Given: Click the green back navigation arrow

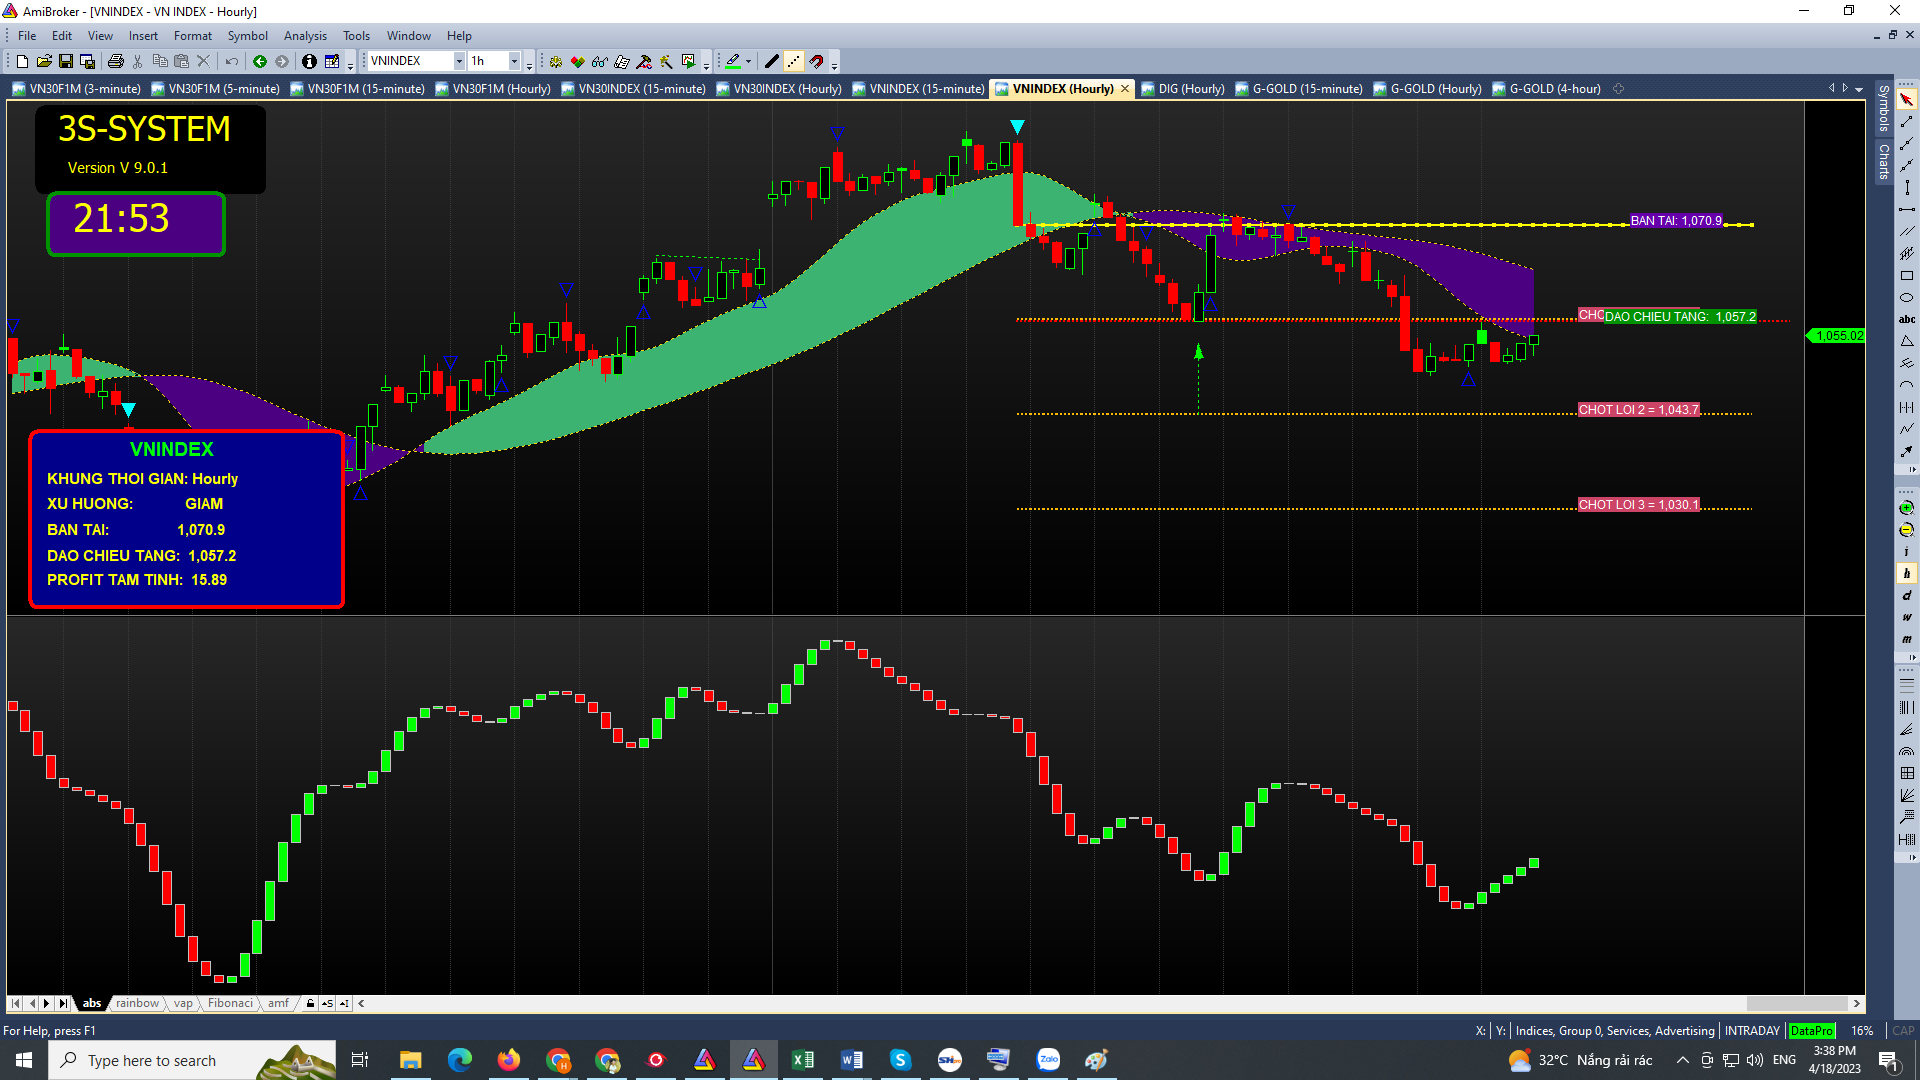Looking at the screenshot, I should 260,62.
